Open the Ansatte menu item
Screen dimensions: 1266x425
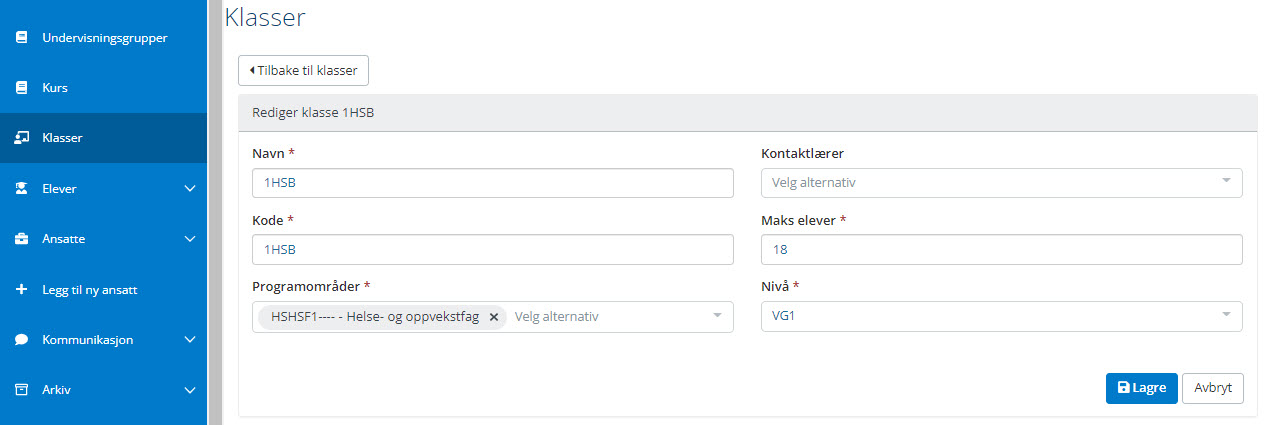(103, 239)
